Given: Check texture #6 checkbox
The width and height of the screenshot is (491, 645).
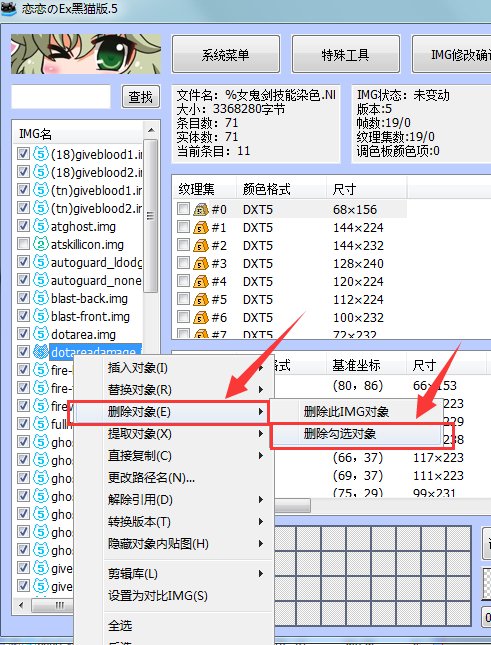Looking at the screenshot, I should pos(183,317).
